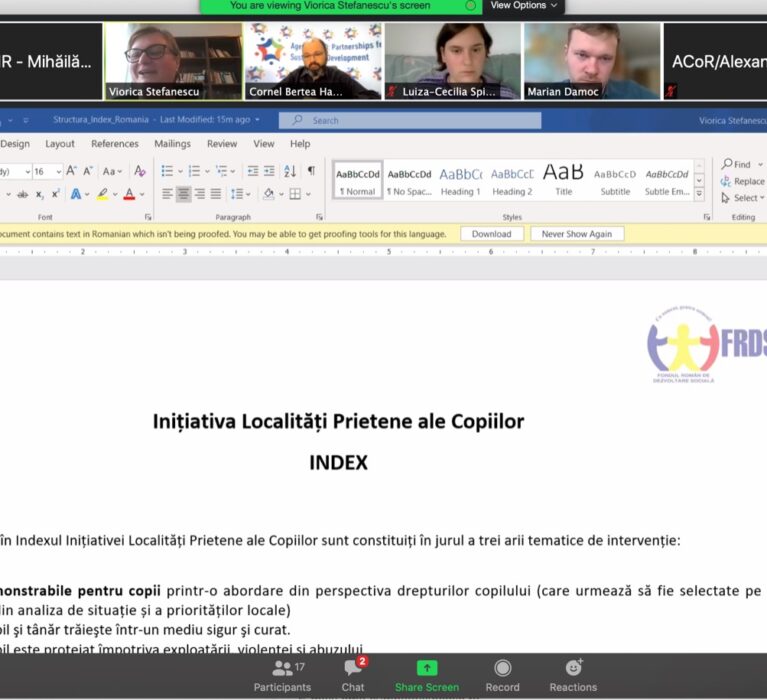Click the Text Effects icon
Viewport: 767px width, 700px height.
(76, 194)
